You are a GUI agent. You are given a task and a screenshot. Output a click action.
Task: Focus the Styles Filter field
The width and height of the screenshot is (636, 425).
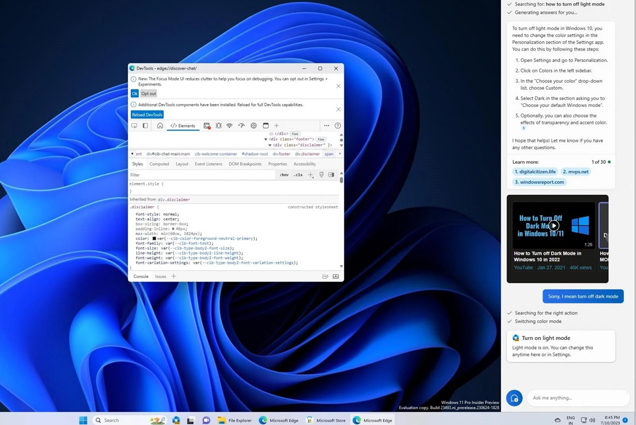[202, 175]
